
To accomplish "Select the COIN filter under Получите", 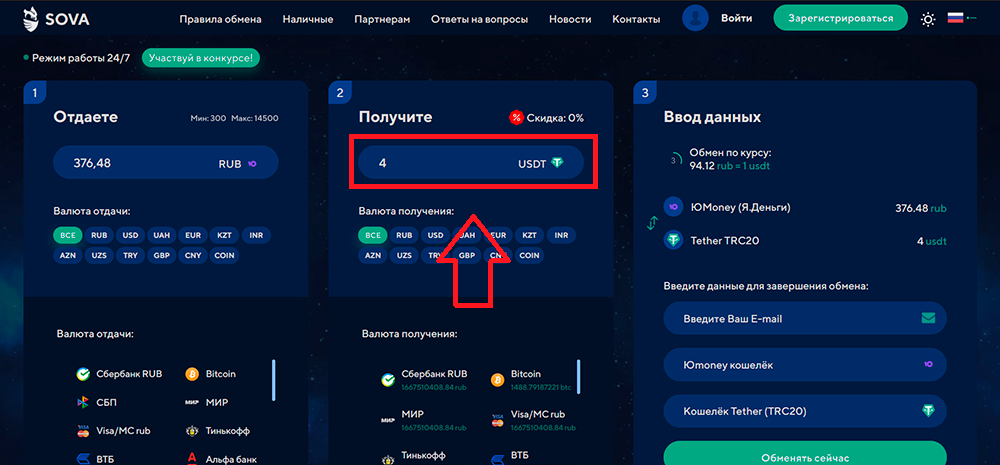I will tap(529, 255).
